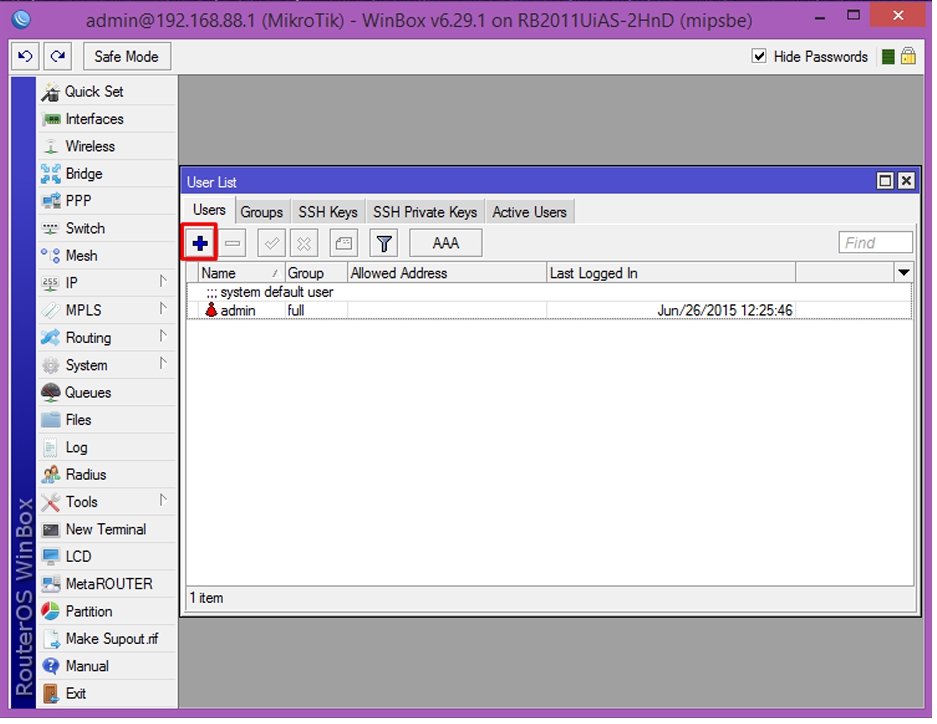The width and height of the screenshot is (937, 724).
Task: Open the Files menu item
Action: [x=108, y=420]
